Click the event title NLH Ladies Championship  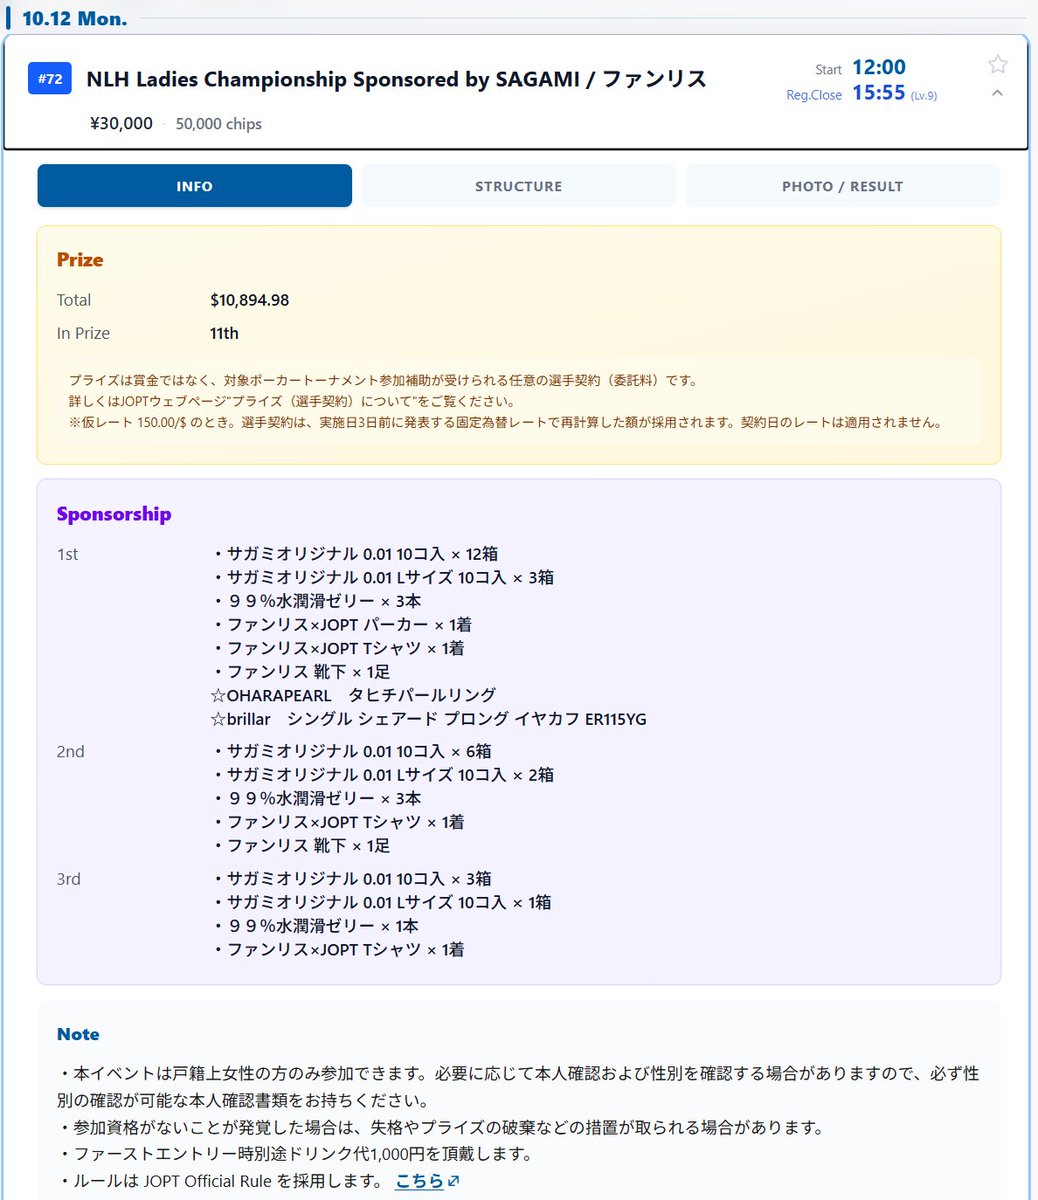point(397,79)
